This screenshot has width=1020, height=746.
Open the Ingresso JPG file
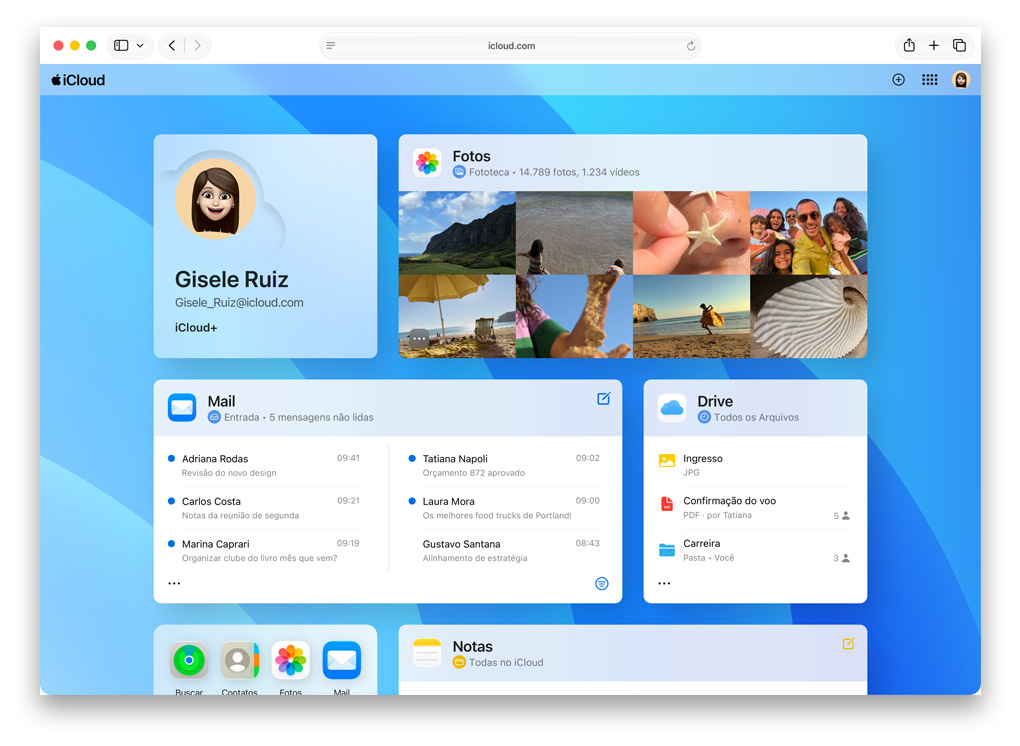(x=754, y=465)
